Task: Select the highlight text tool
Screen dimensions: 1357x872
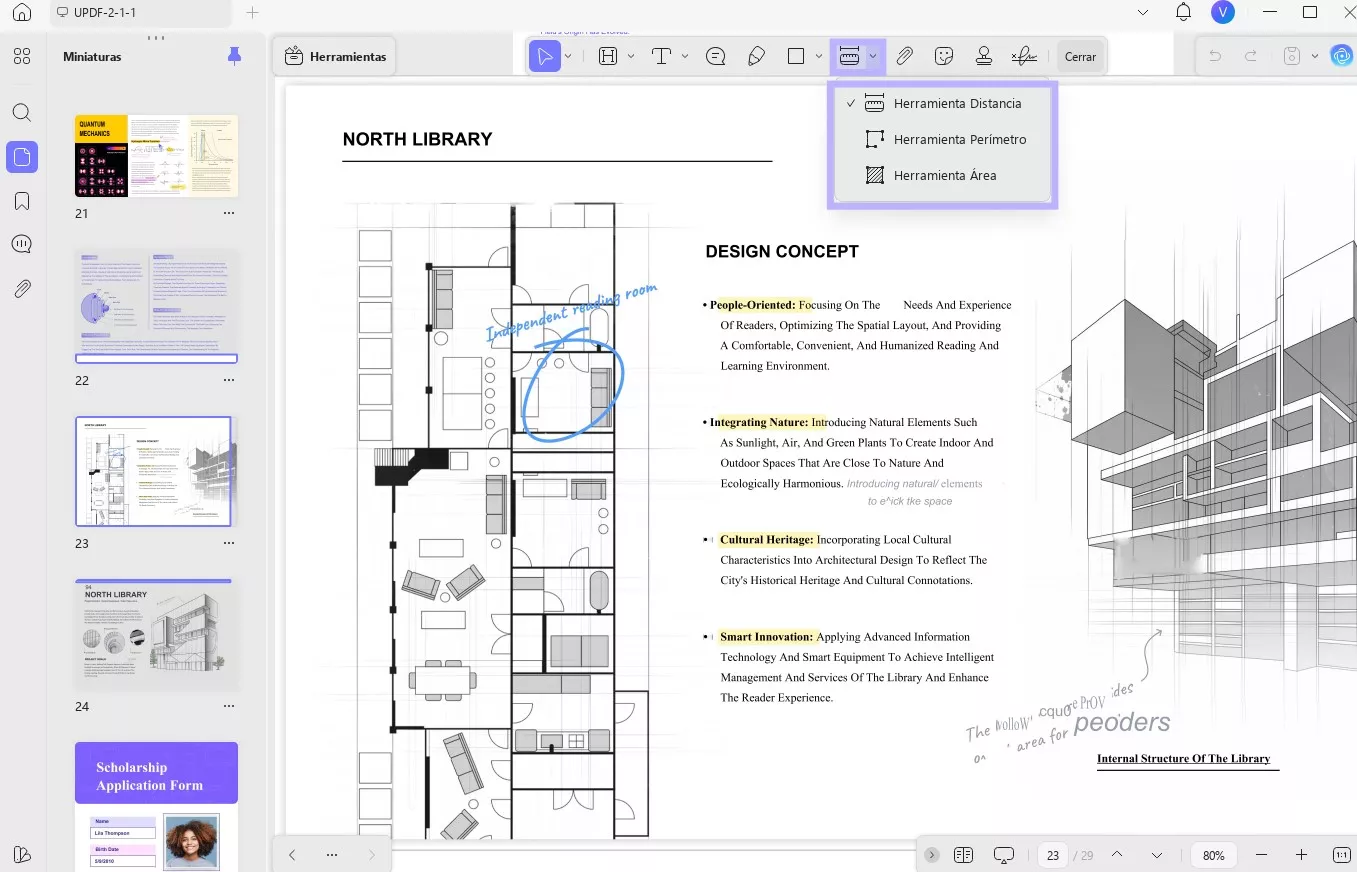Action: click(608, 57)
